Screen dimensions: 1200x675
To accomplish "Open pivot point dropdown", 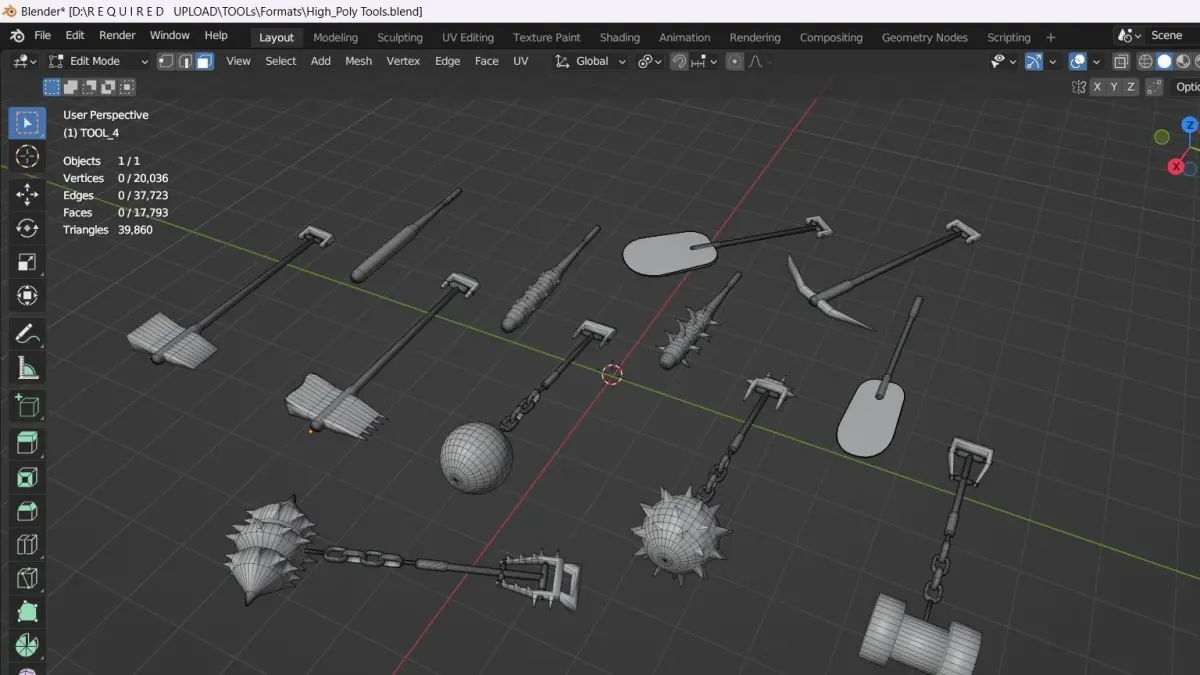I will point(650,61).
